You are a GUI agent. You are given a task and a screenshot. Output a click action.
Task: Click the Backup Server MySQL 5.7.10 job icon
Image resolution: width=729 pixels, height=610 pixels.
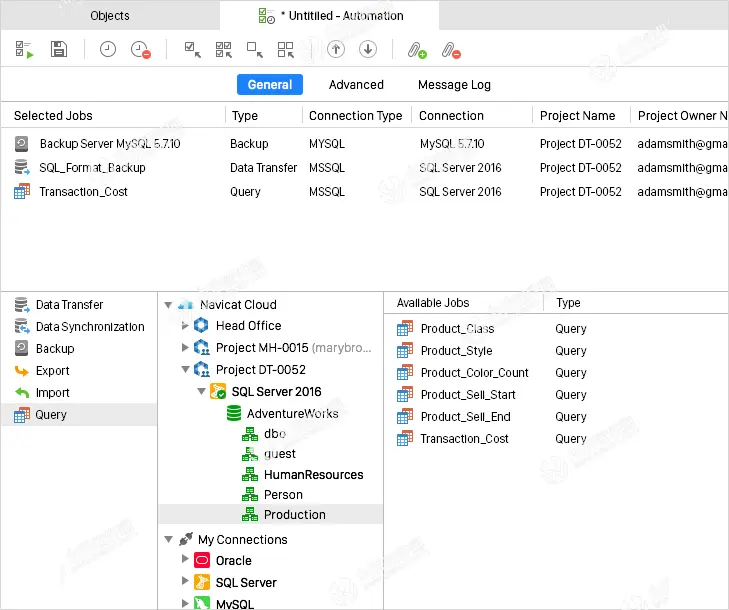click(x=21, y=144)
